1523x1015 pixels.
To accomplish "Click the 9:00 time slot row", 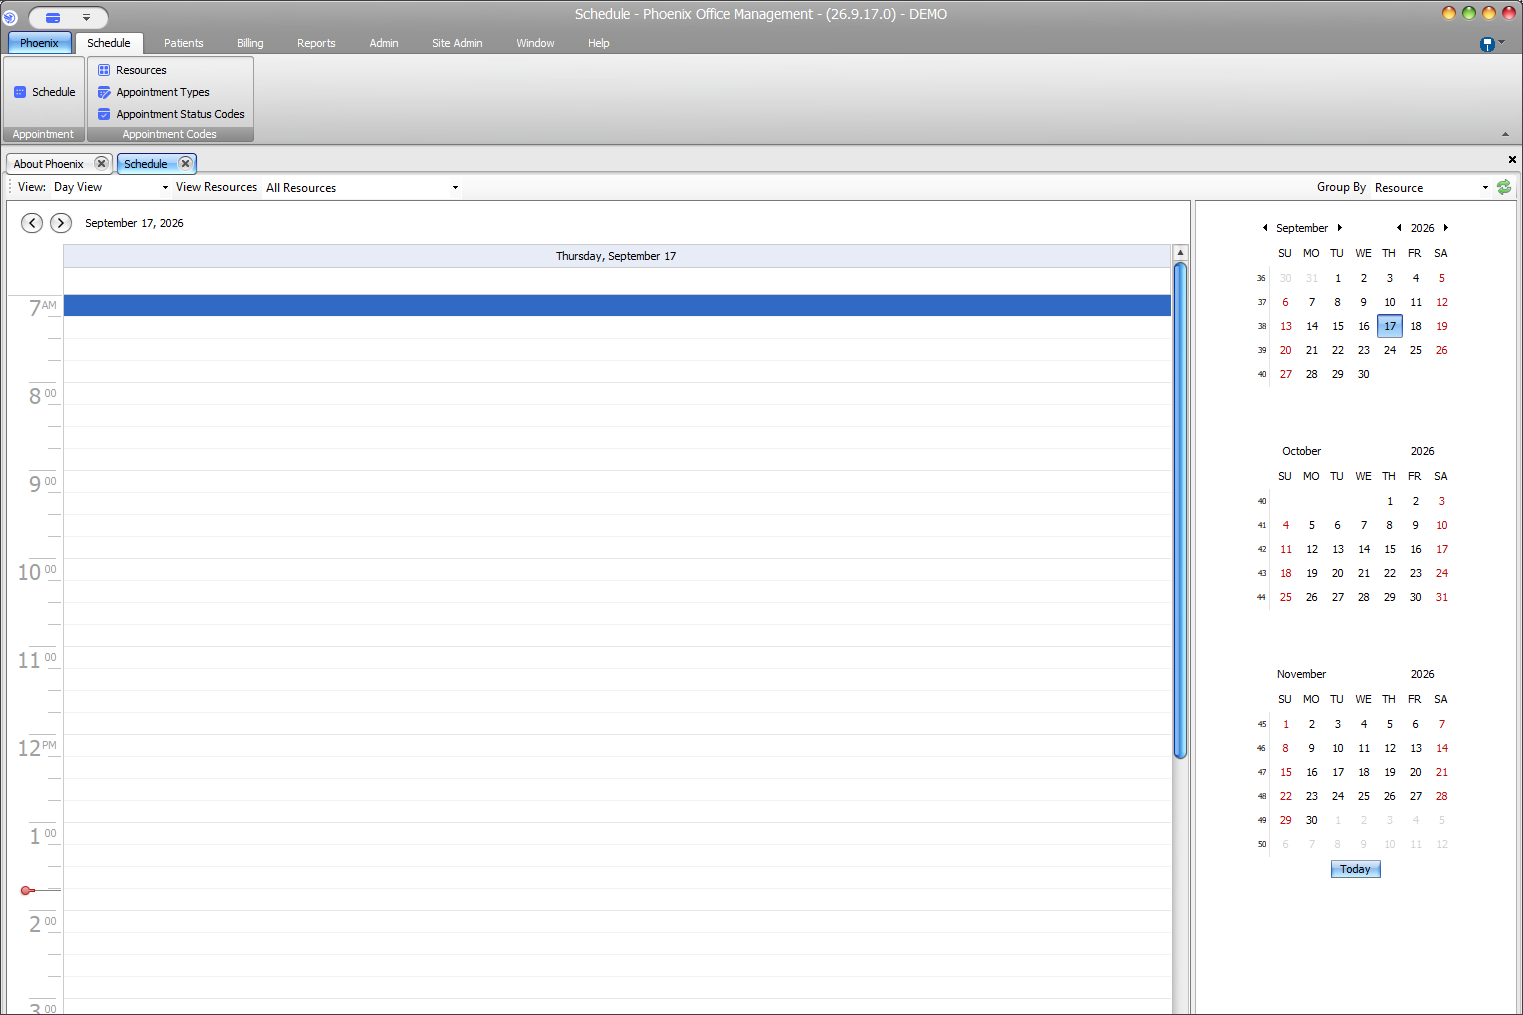I will 617,481.
